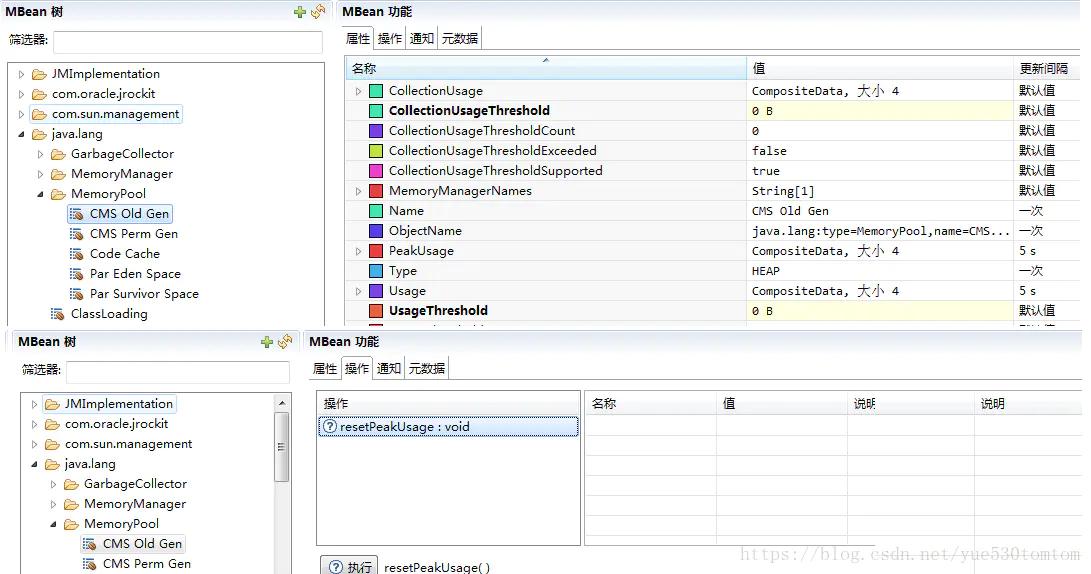Click the Type value HEAP cell
This screenshot has height=574, width=1091.
click(880, 271)
